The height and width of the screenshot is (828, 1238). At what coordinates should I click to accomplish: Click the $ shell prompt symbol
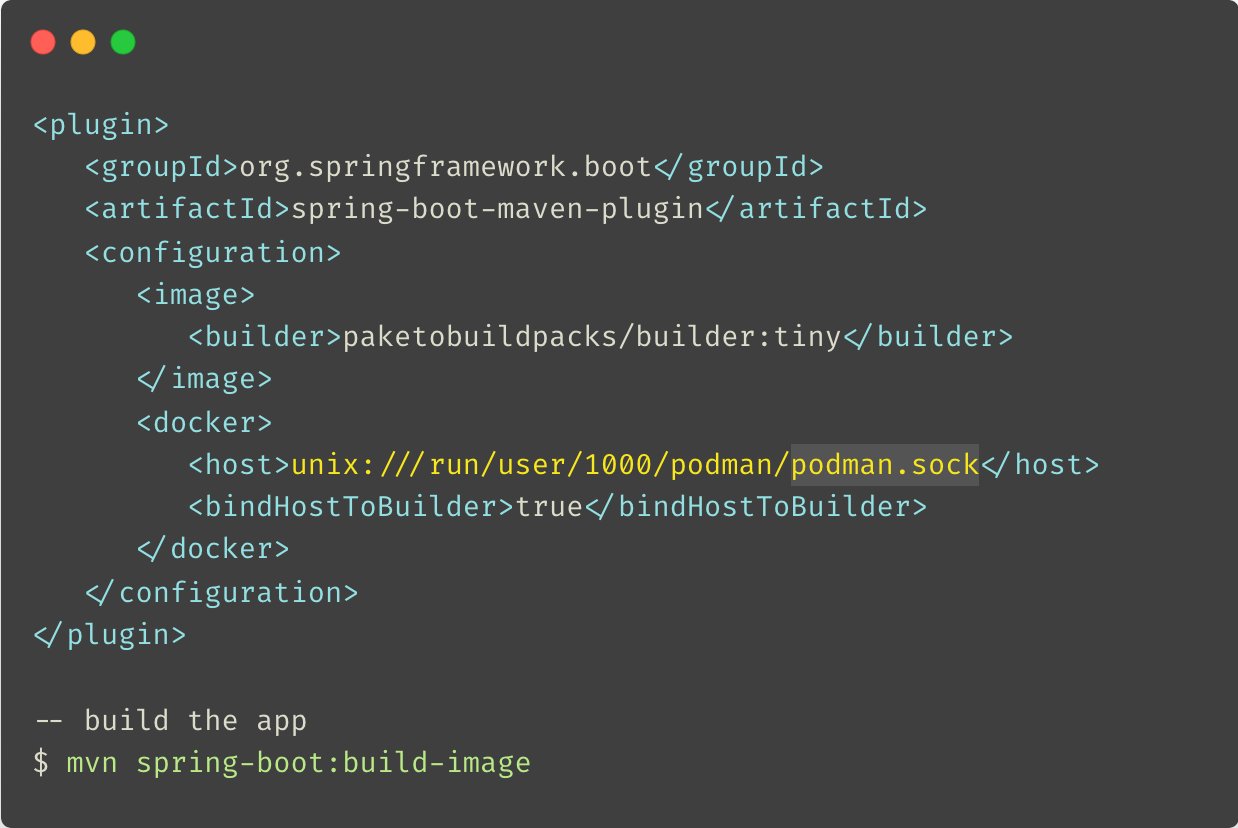[42, 764]
